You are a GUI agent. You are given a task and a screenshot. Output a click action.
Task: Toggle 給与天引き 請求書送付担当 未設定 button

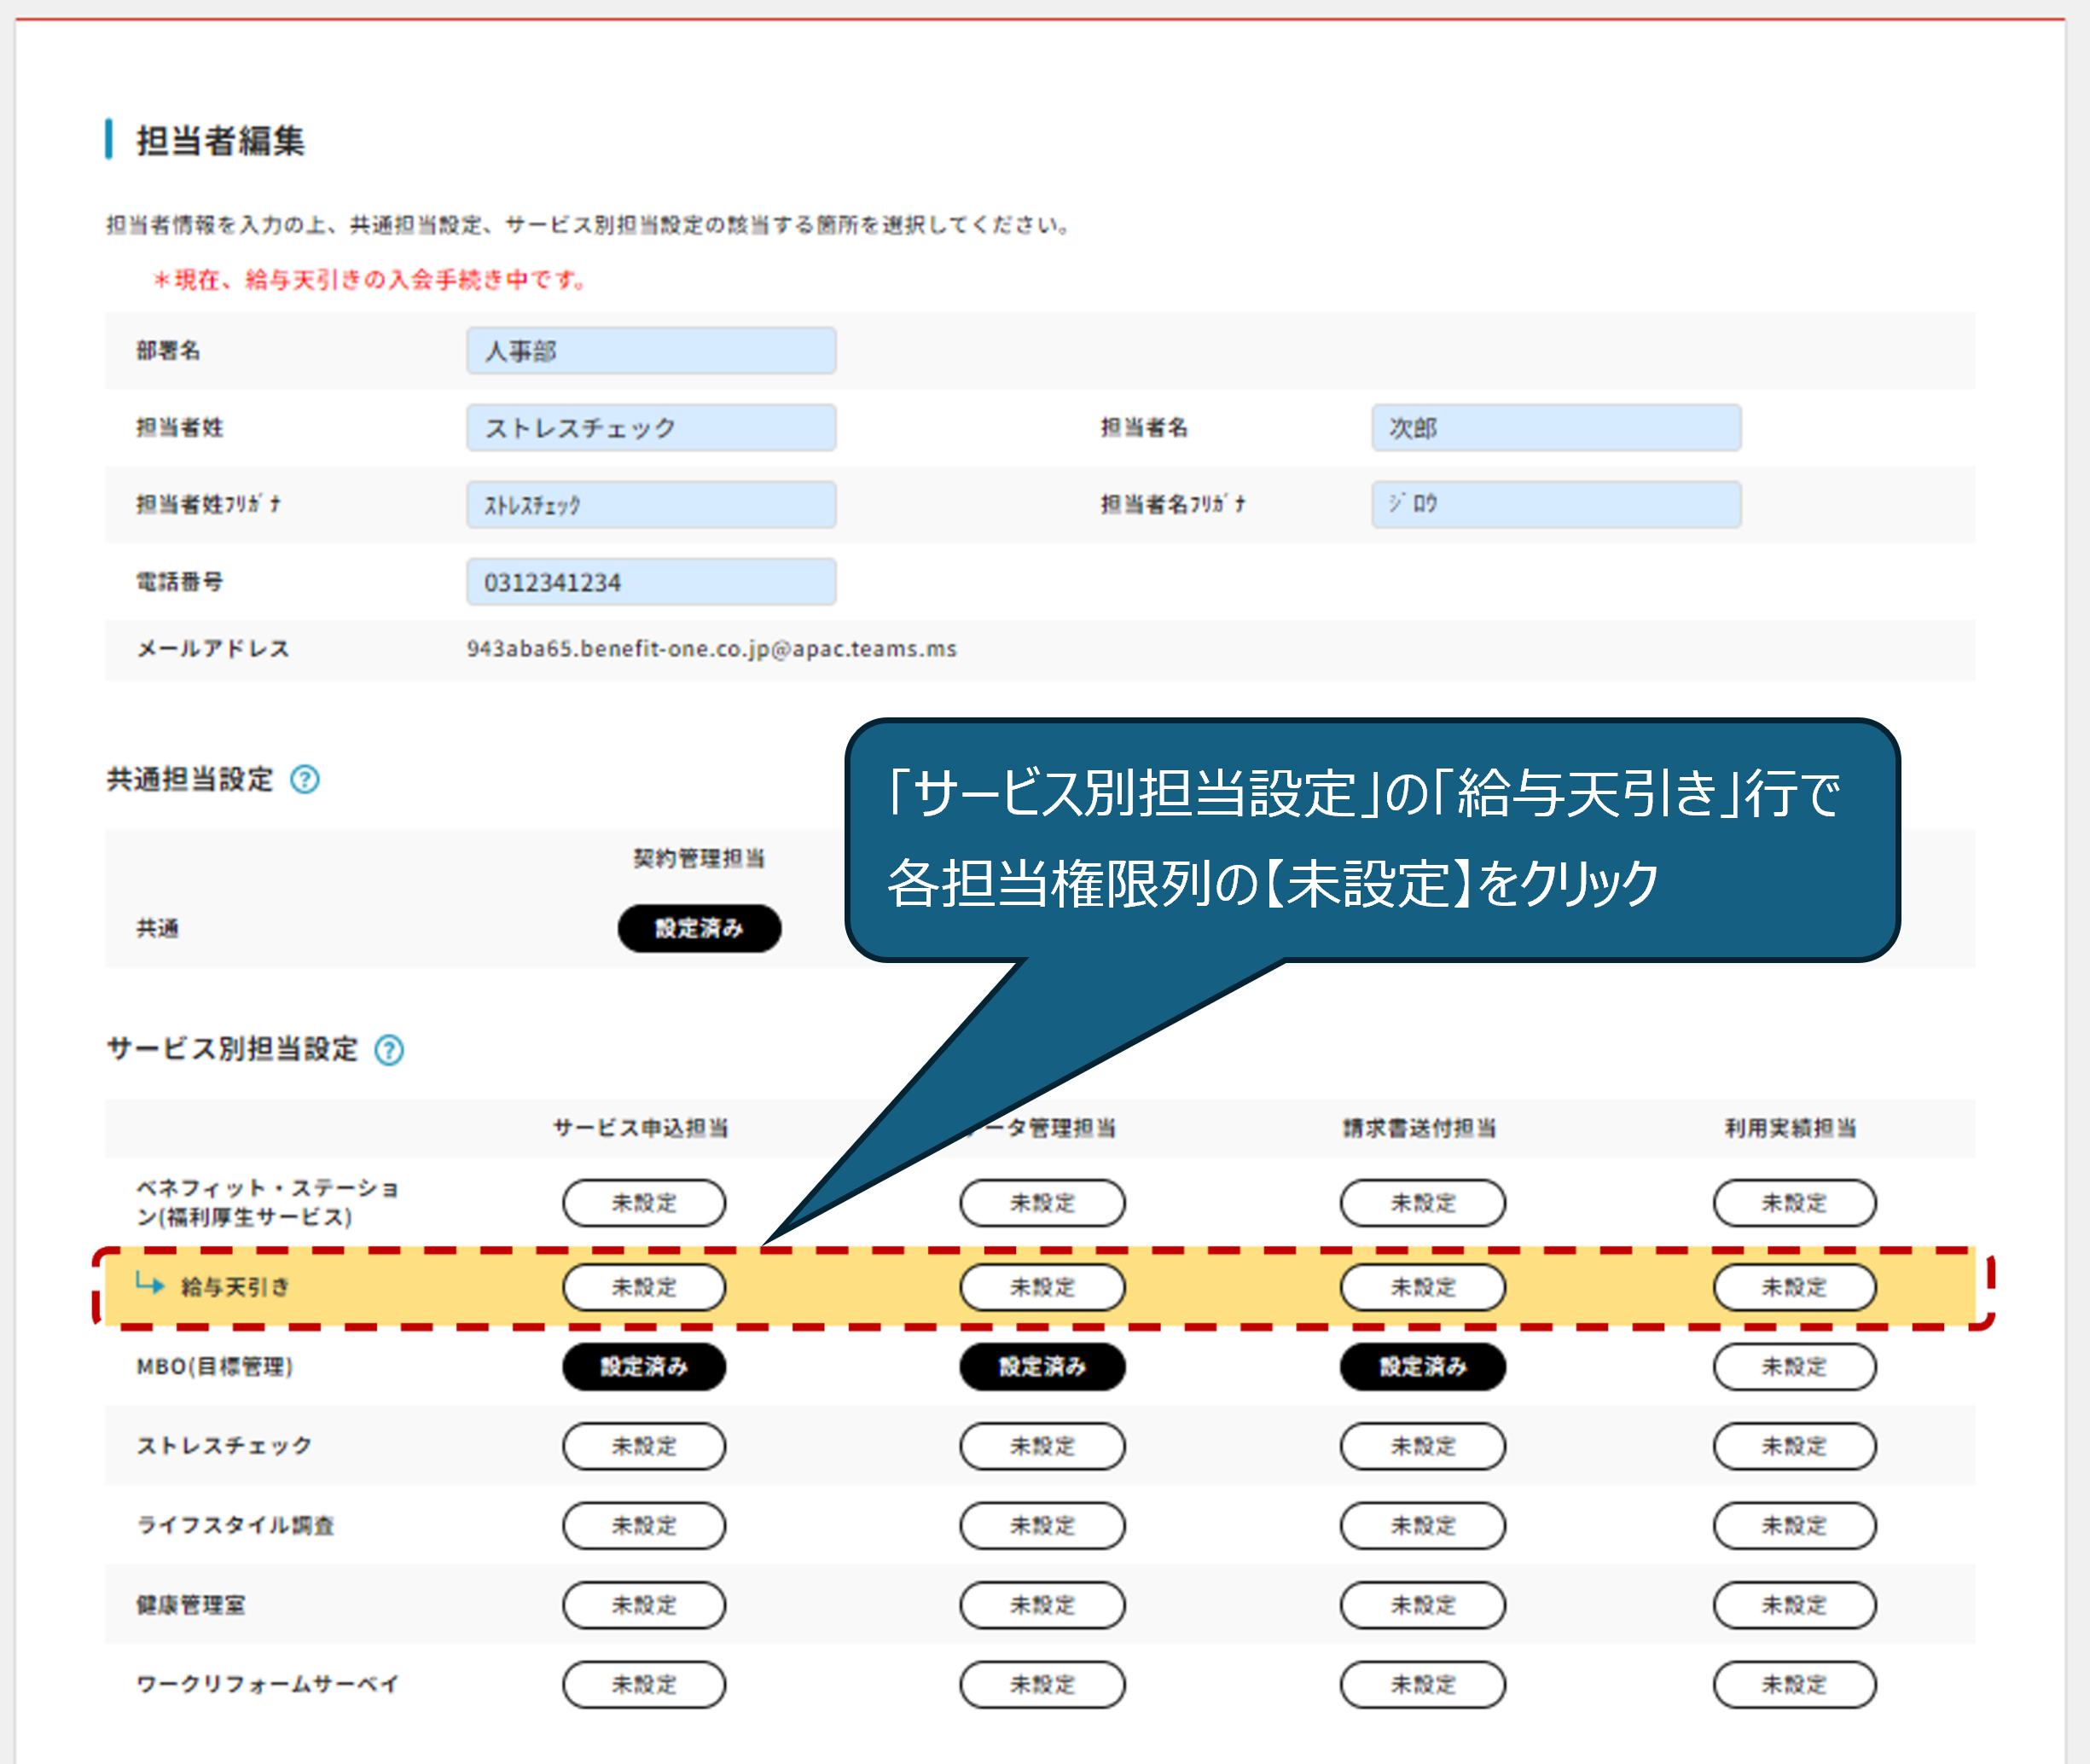1422,1287
